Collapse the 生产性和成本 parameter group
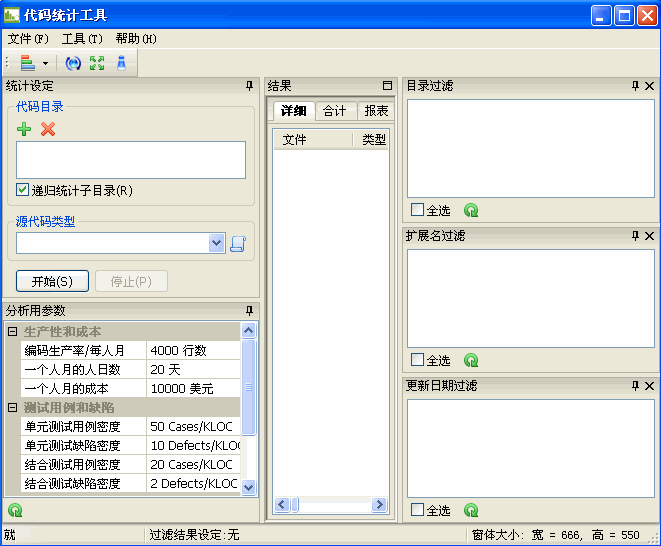Screen dimensions: 661x546 click(12, 331)
